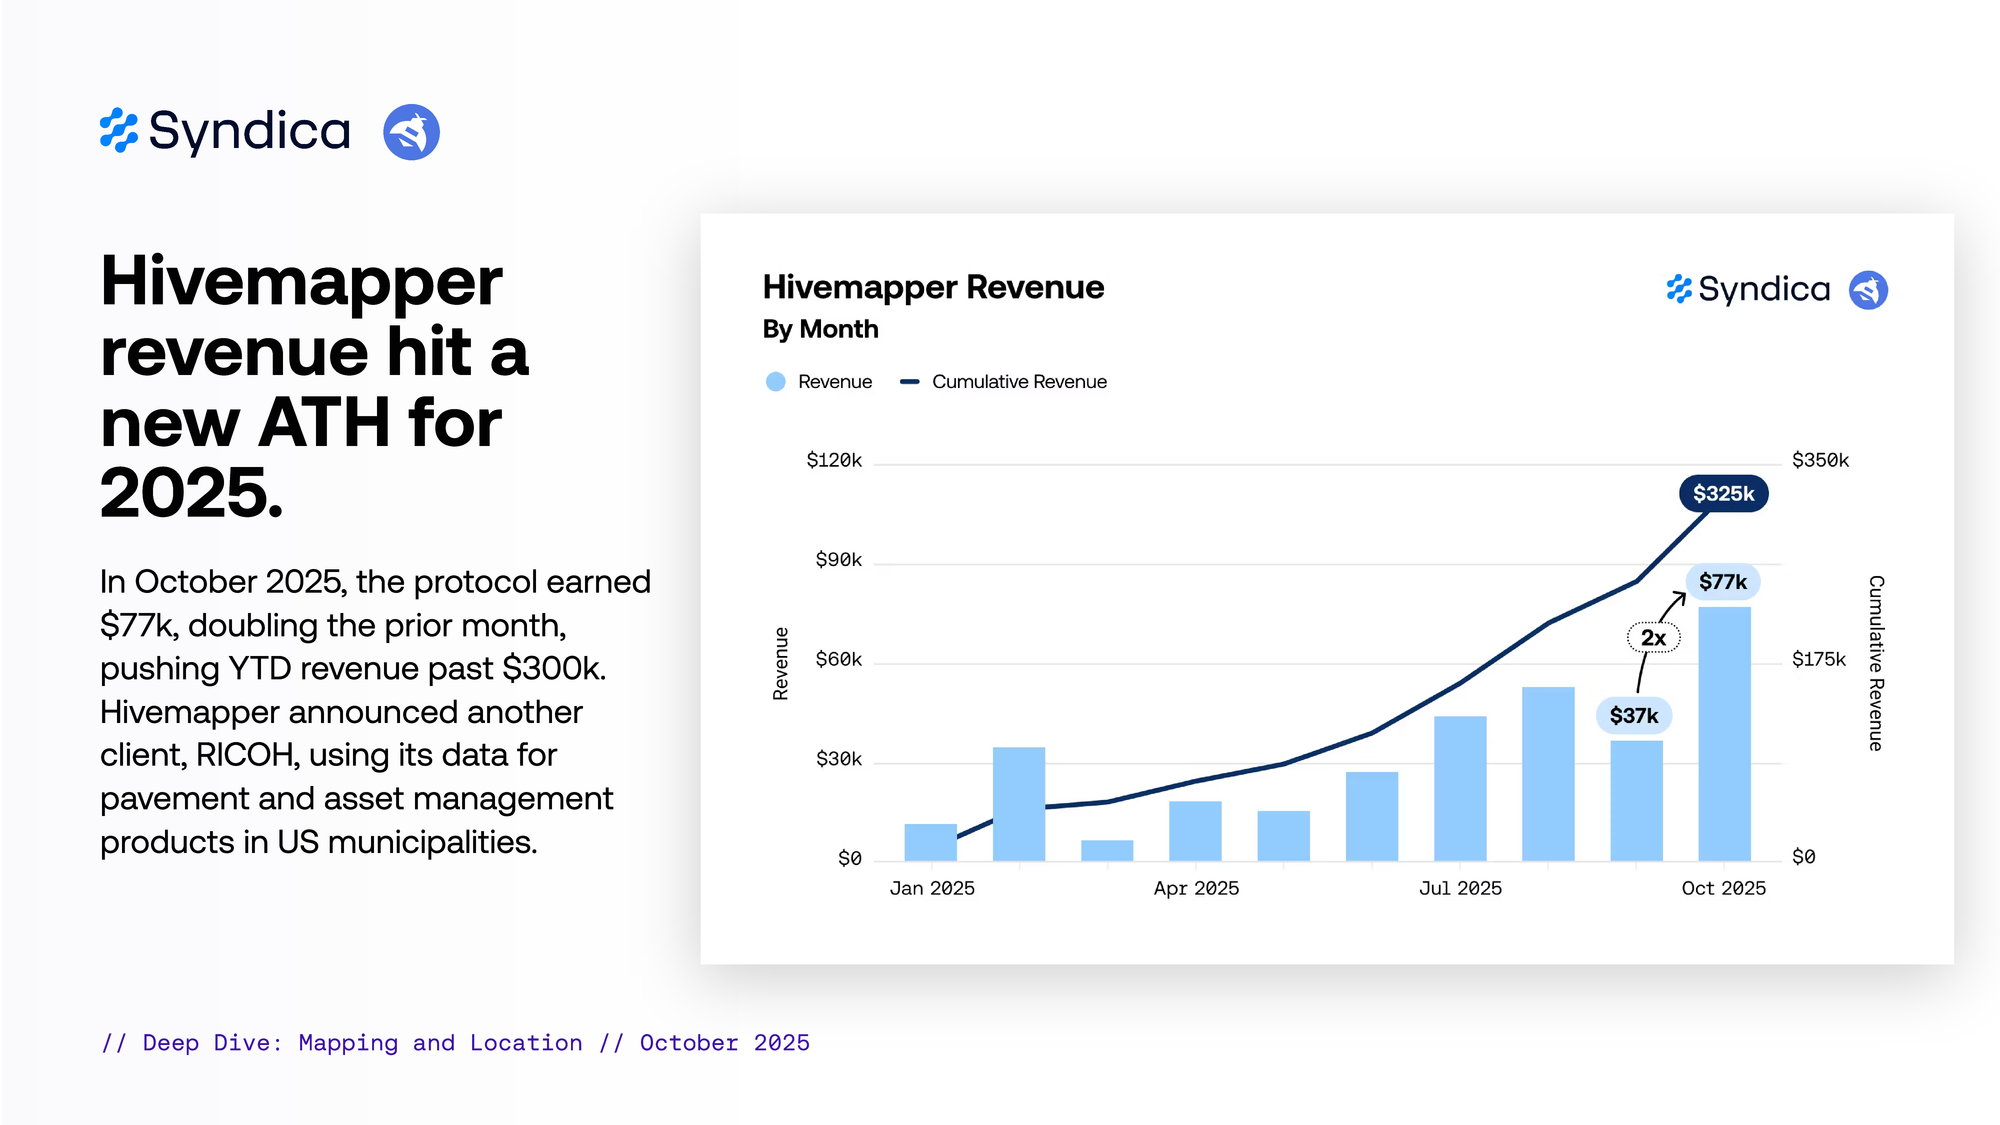The image size is (2000, 1125).
Task: Click the Jul 2025 x-axis label
Action: click(1460, 888)
